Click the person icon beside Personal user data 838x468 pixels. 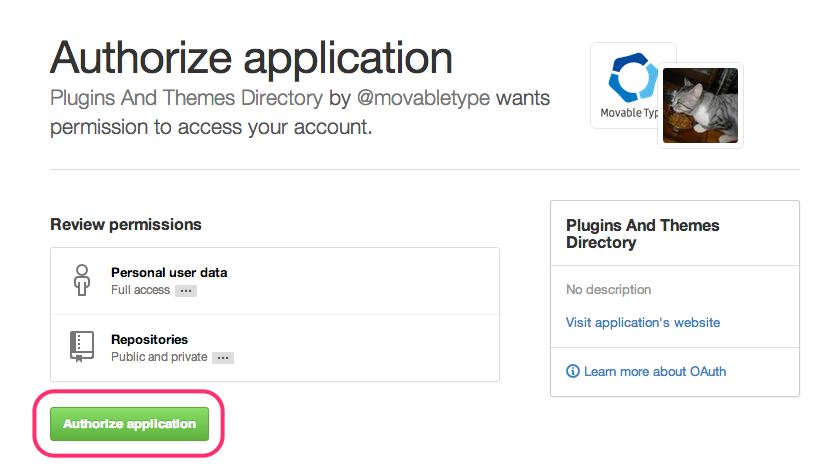[82, 280]
